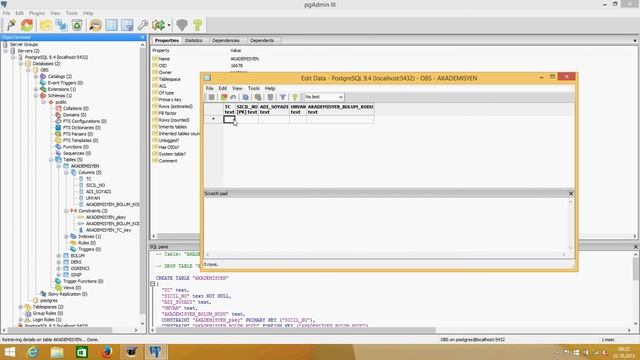Close the SQL pane

click(636, 247)
